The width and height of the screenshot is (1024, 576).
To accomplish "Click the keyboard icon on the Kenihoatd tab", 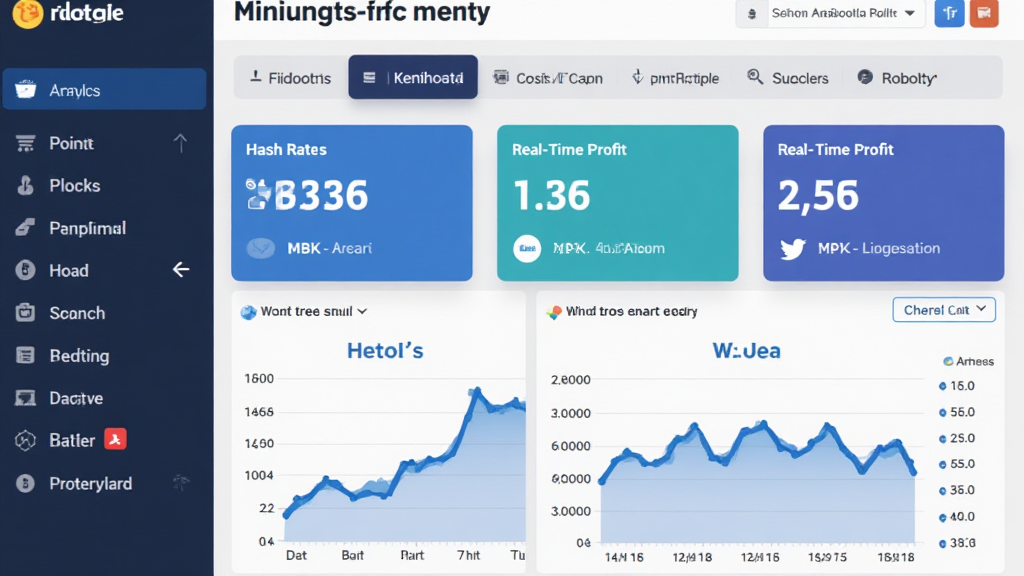I will pyautogui.click(x=367, y=75).
